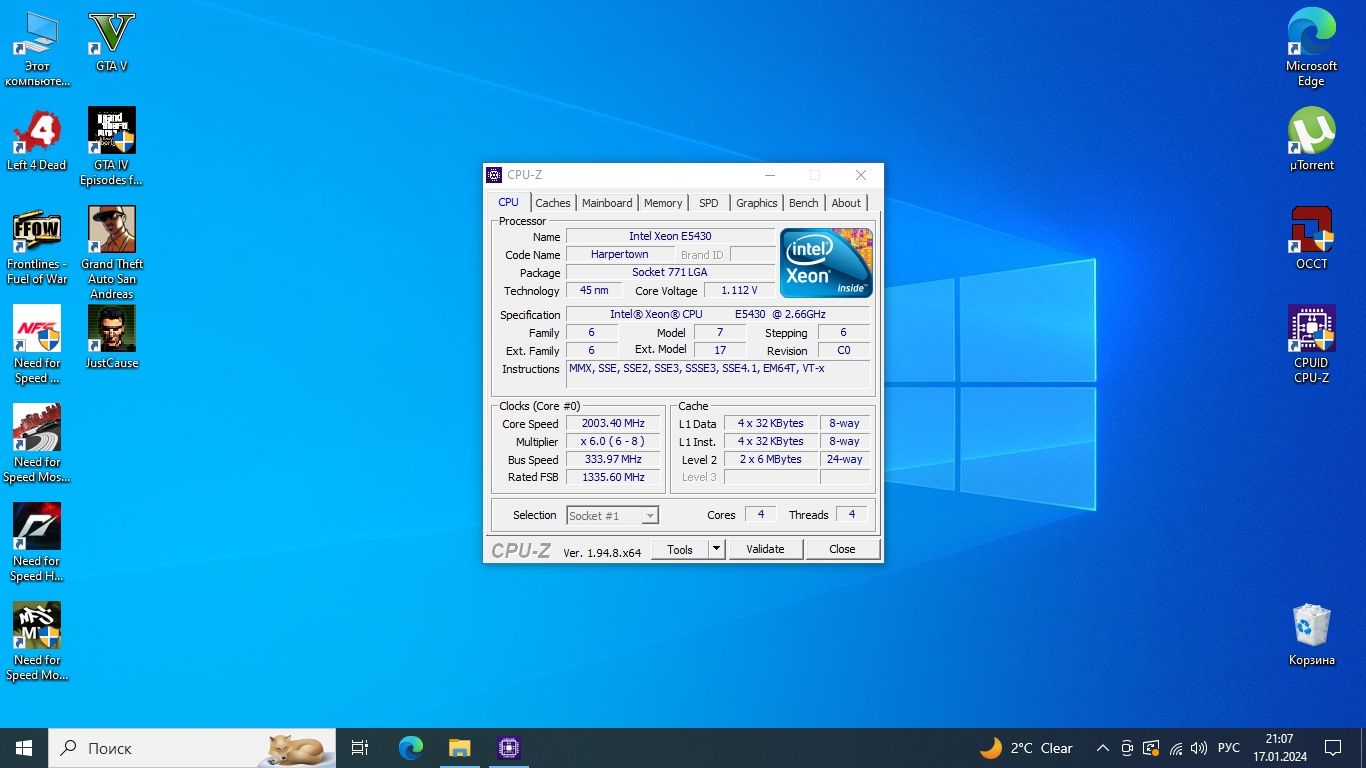Select the µTorrent desktop icon
The height and width of the screenshot is (768, 1366).
tap(1311, 140)
